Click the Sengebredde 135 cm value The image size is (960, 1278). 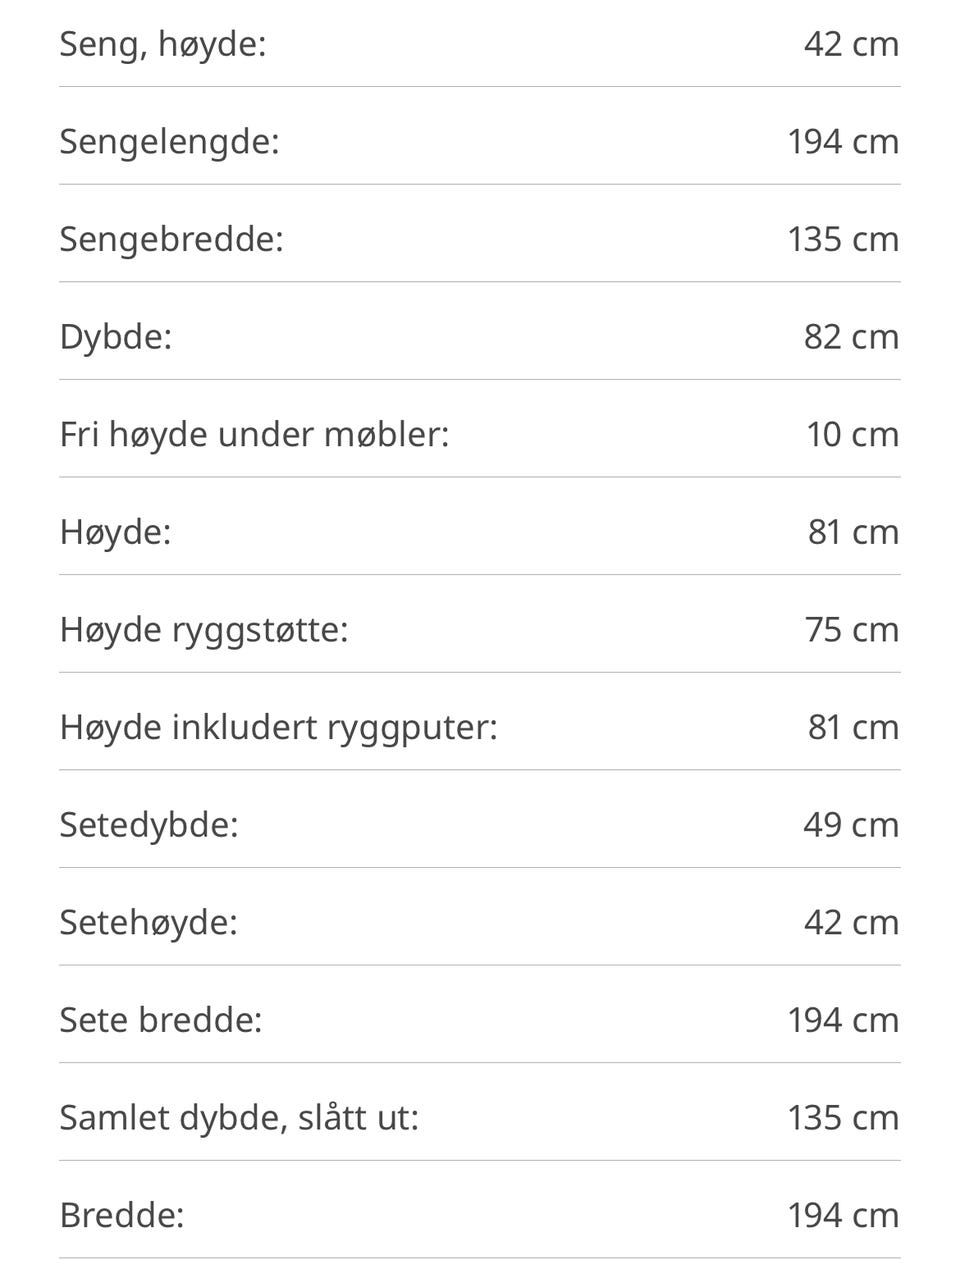coord(843,239)
